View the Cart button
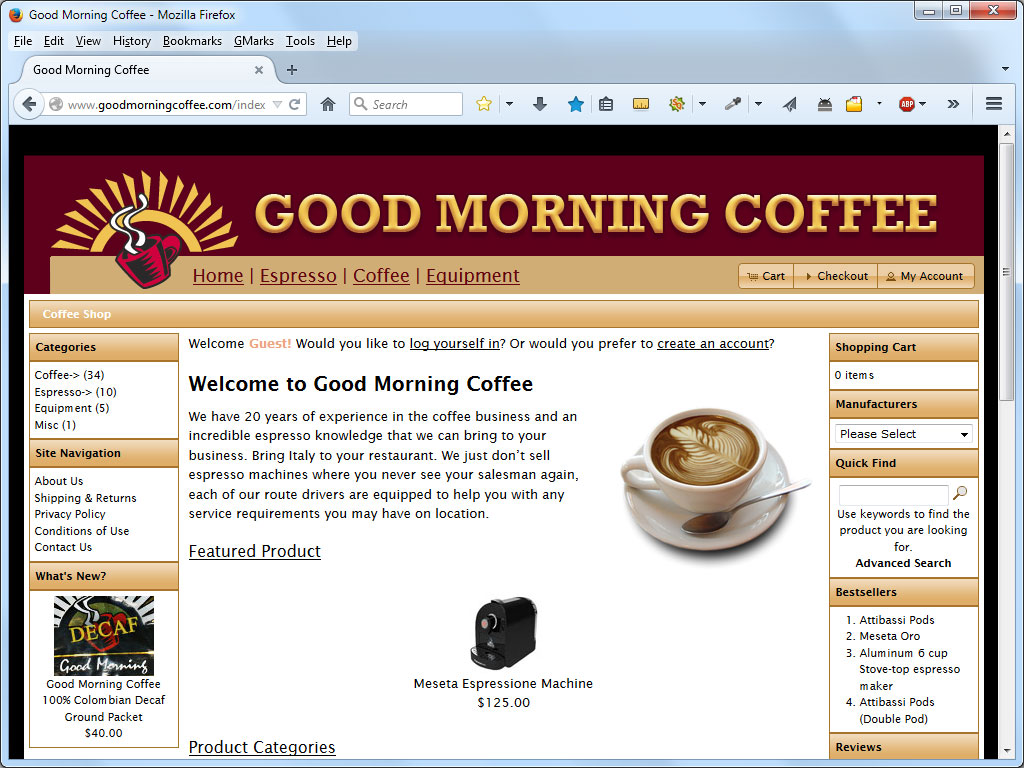1024x768 pixels. [766, 276]
